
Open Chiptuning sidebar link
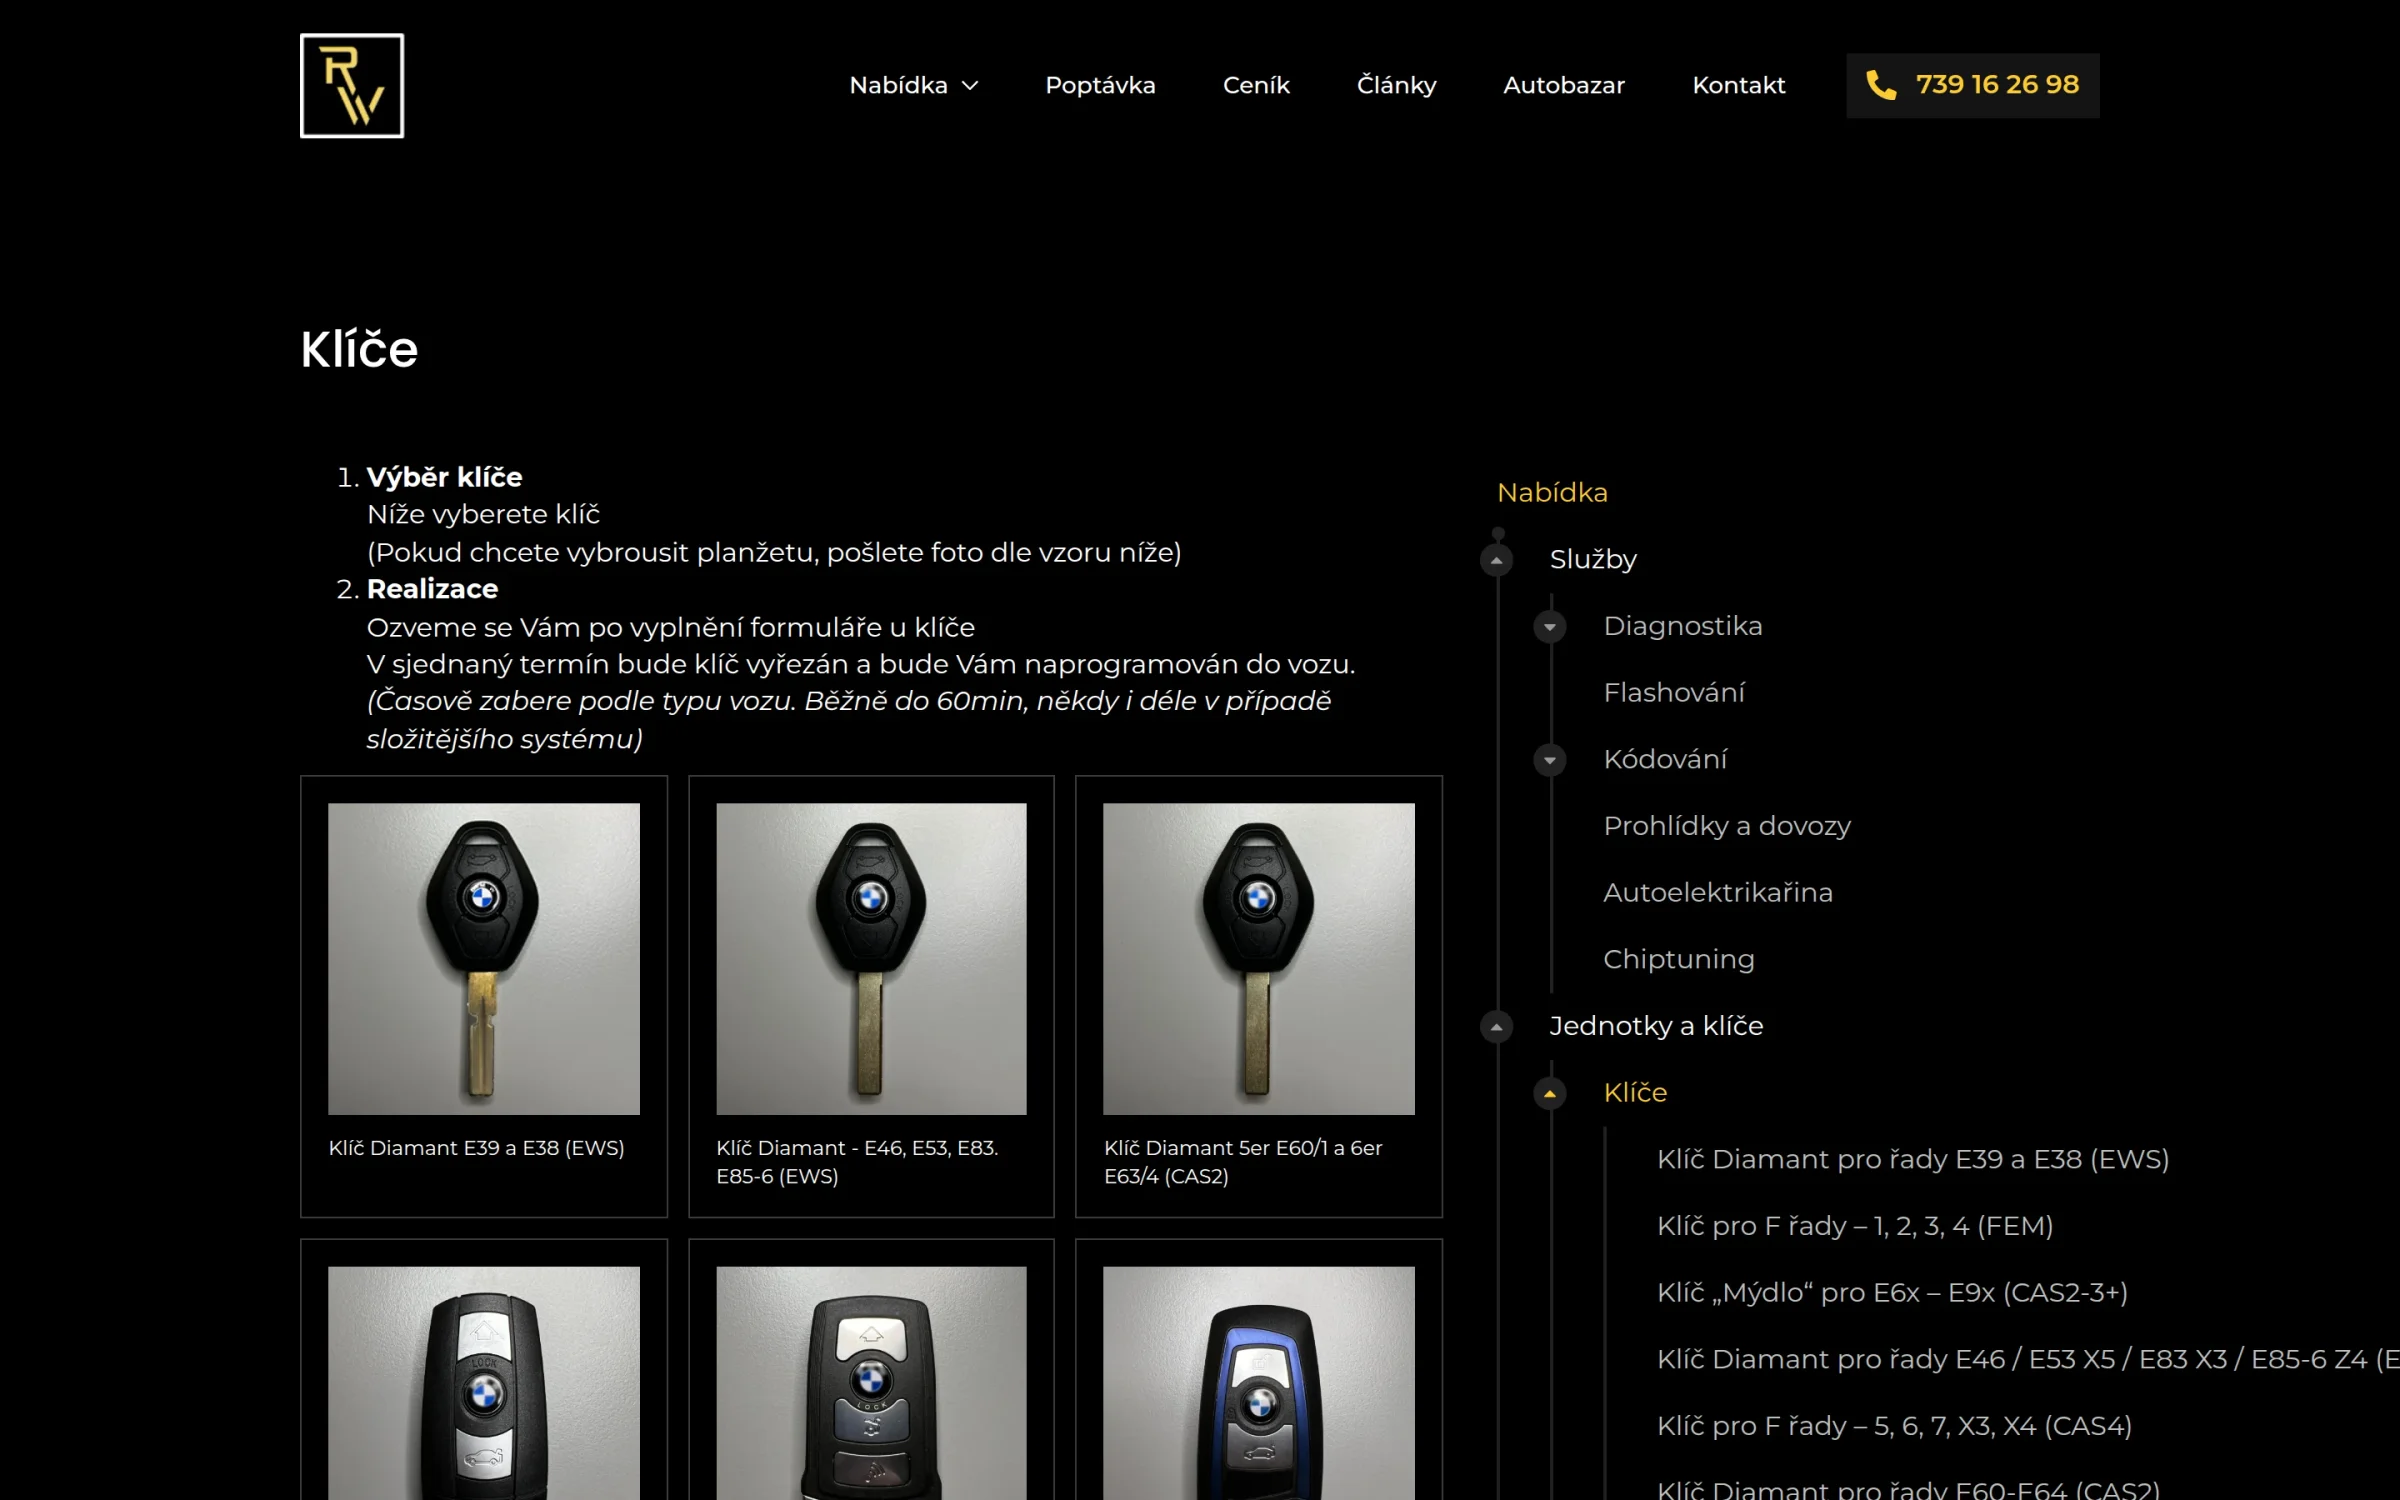tap(1679, 960)
